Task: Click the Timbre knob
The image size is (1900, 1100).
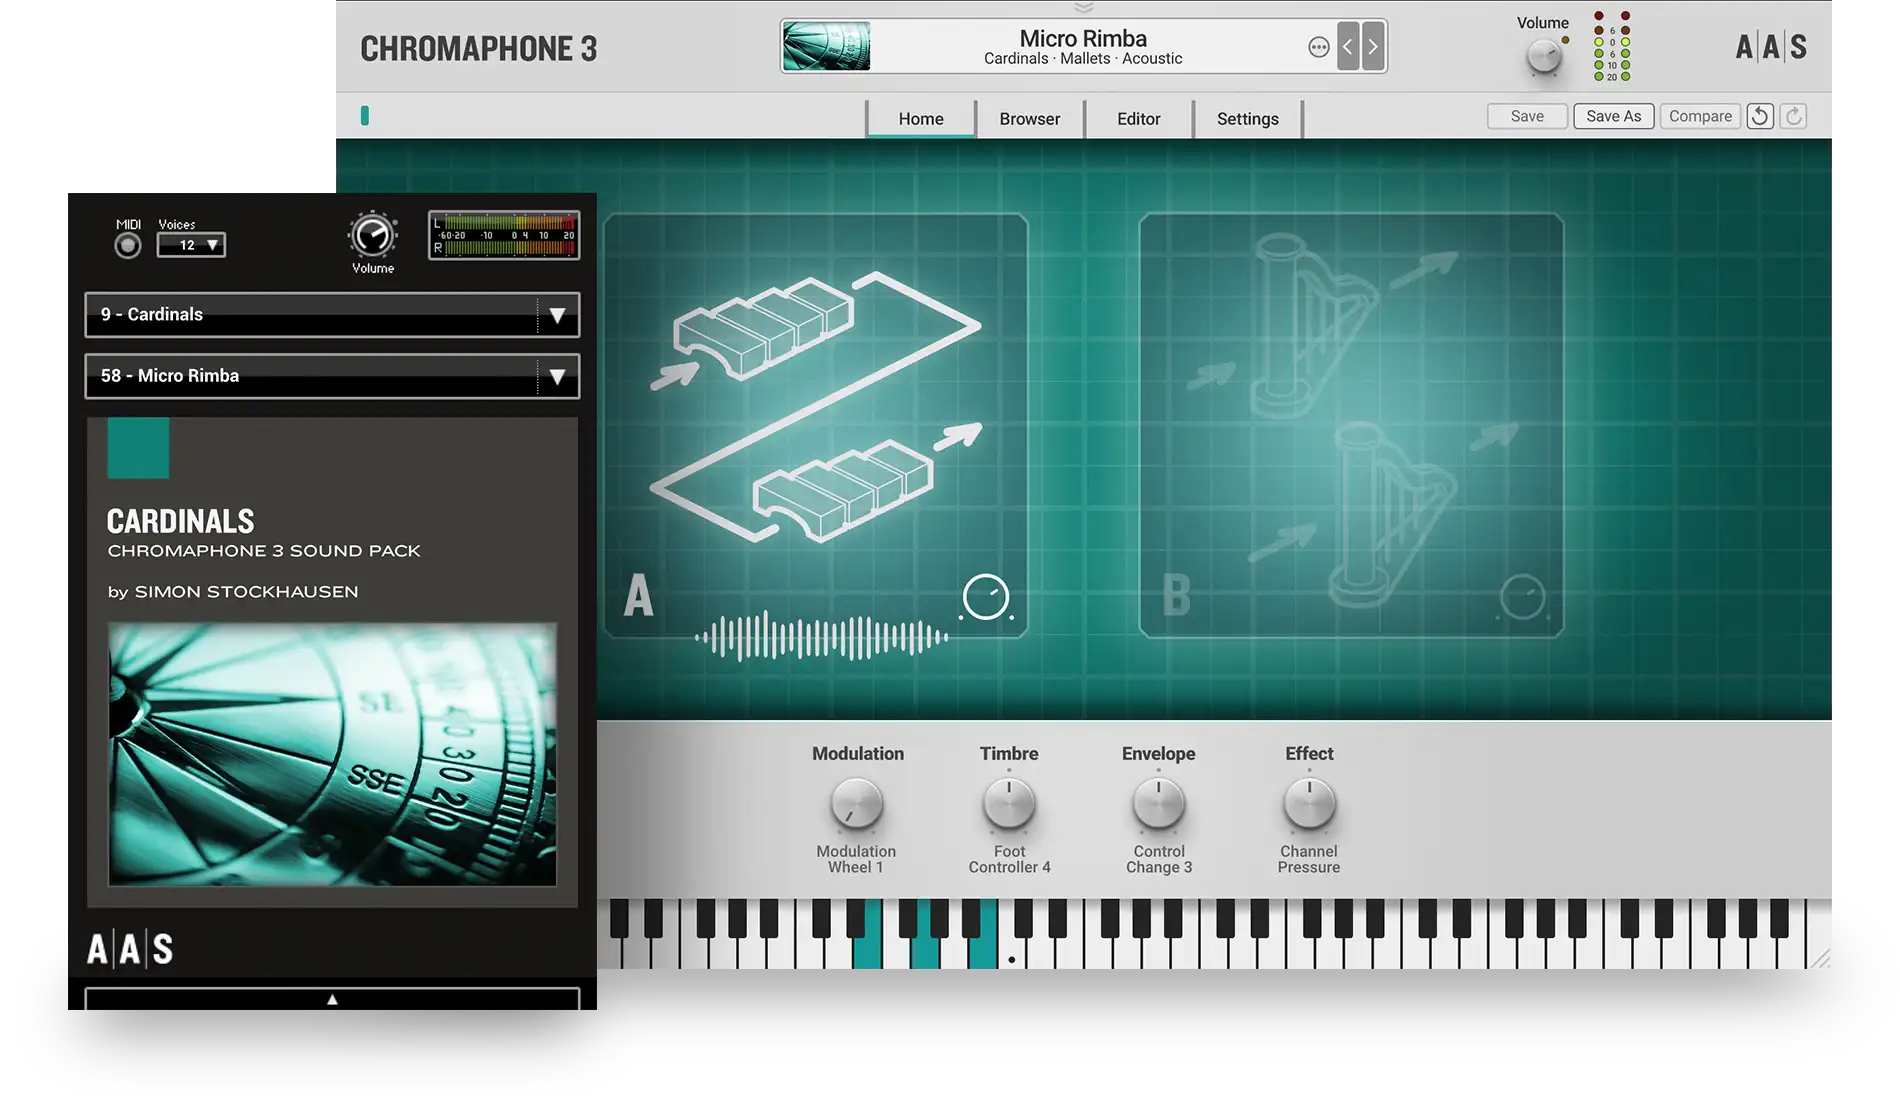Action: (1009, 804)
